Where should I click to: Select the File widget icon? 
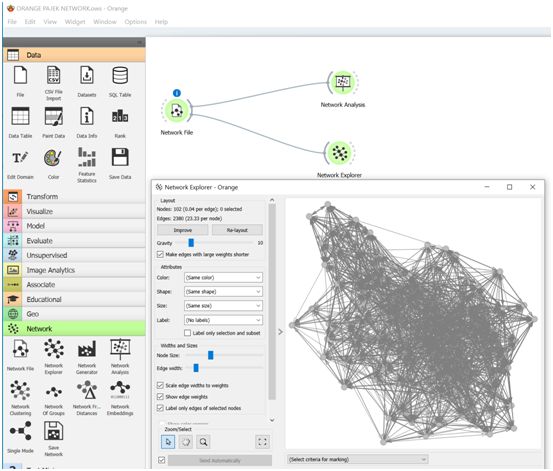tap(20, 75)
